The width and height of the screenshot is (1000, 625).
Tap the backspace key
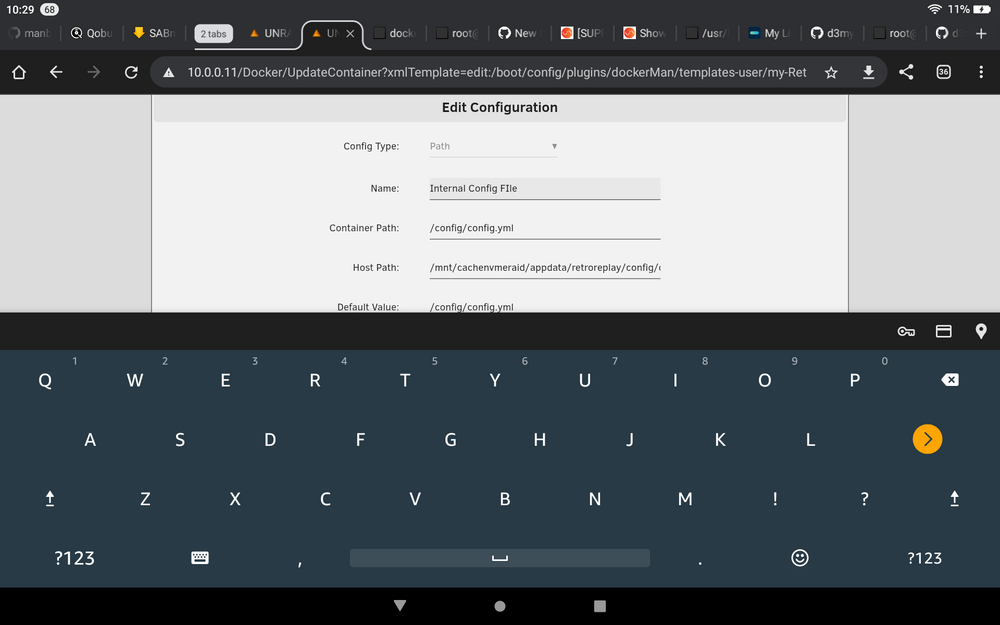[x=950, y=380]
